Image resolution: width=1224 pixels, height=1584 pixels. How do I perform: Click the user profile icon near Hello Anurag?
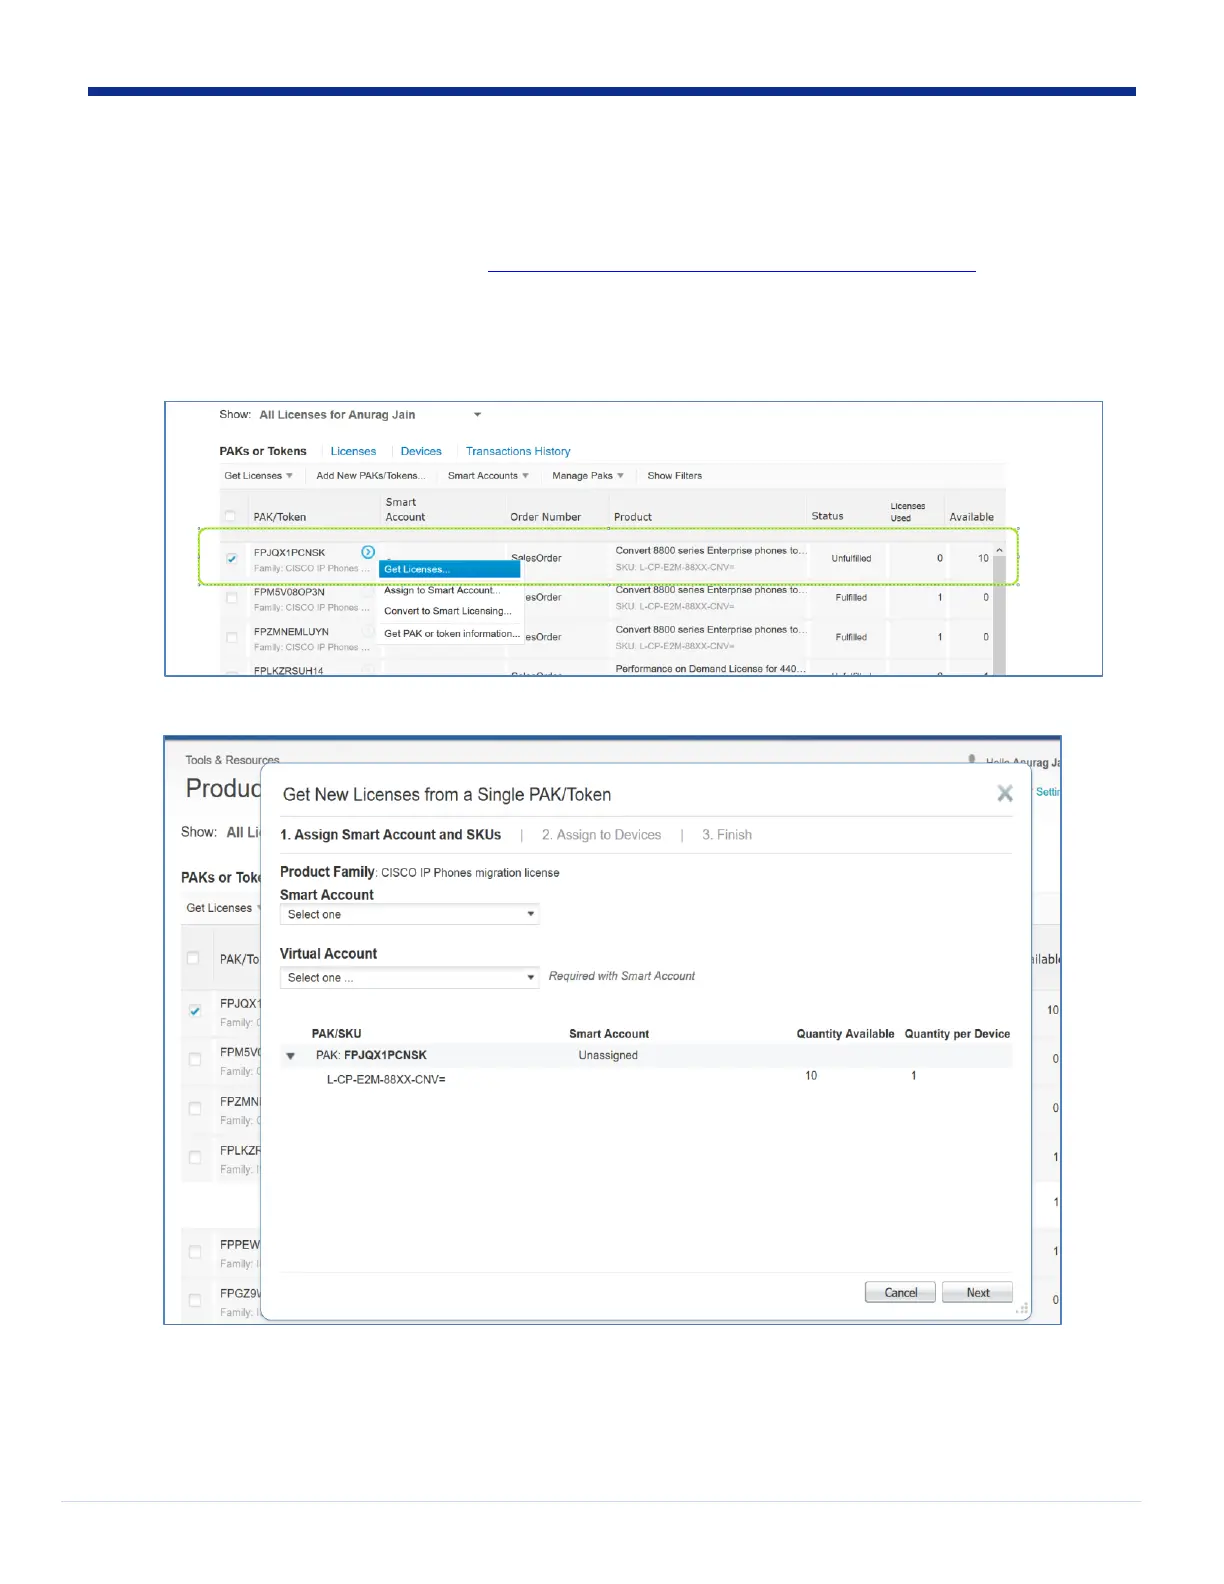(972, 760)
